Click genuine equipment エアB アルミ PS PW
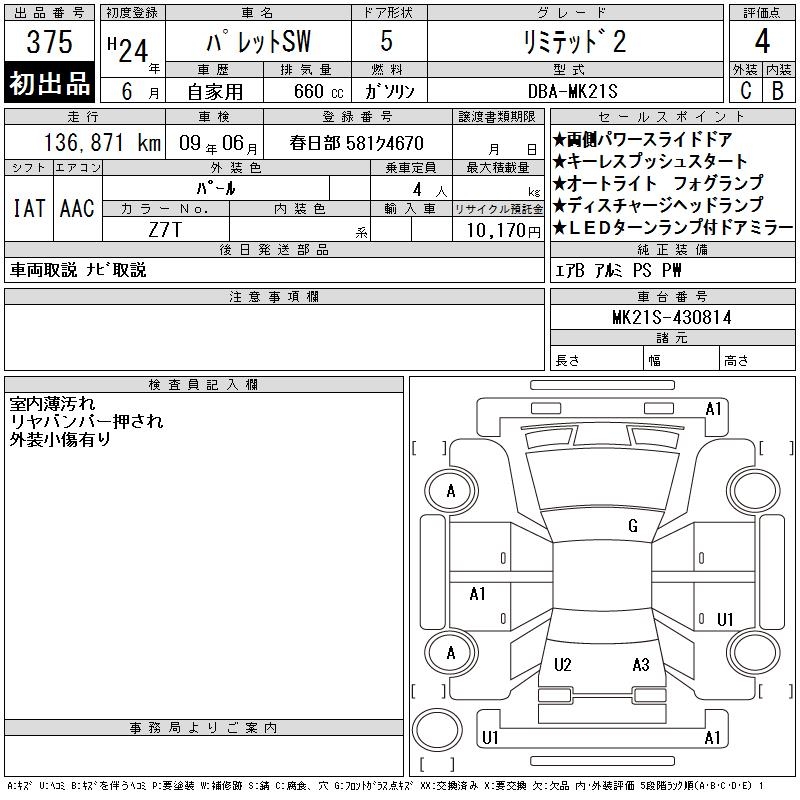The height and width of the screenshot is (800, 800). coord(618,270)
